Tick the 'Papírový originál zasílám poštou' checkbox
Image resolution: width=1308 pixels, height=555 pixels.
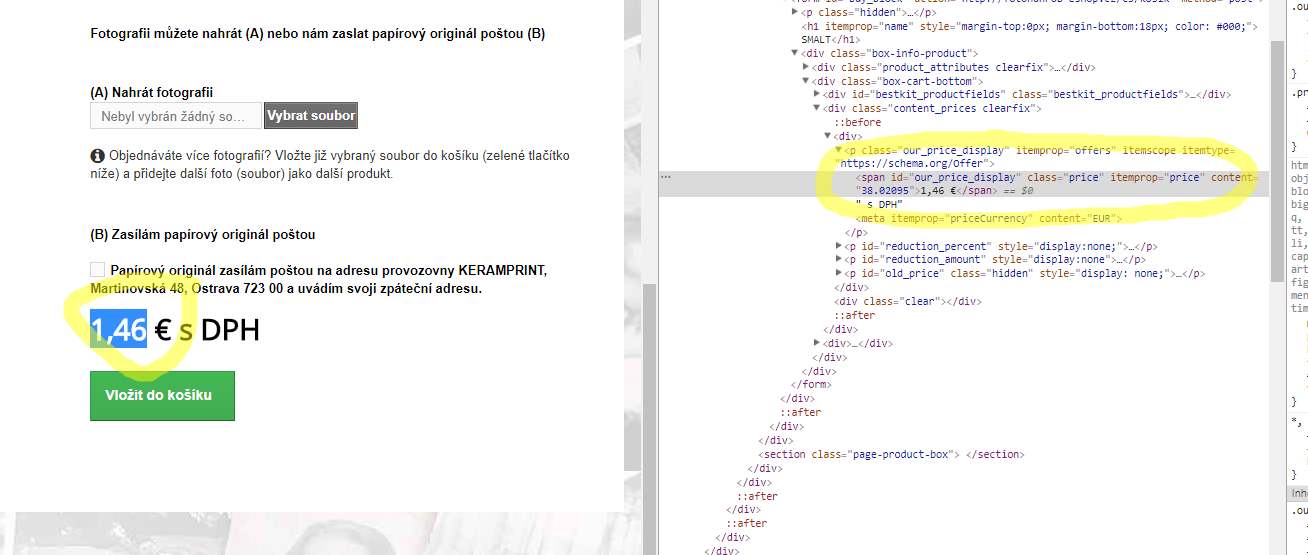97,270
